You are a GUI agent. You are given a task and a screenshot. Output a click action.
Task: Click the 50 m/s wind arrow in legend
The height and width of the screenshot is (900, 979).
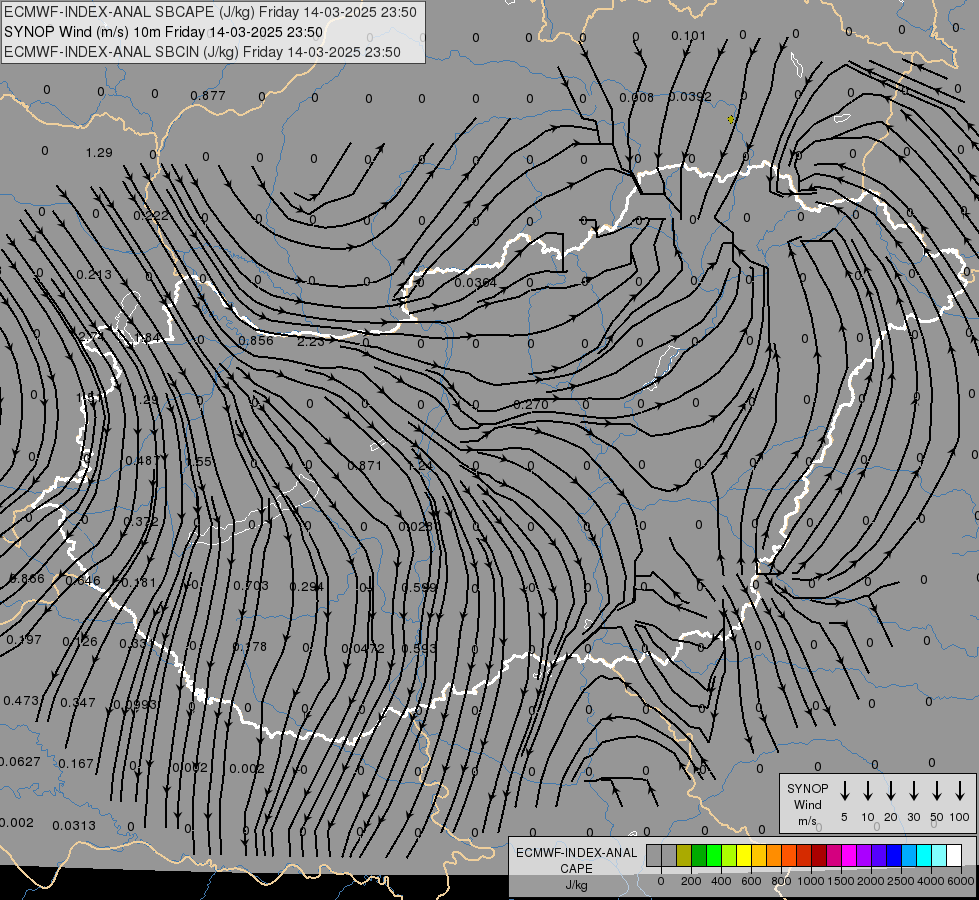pos(937,791)
